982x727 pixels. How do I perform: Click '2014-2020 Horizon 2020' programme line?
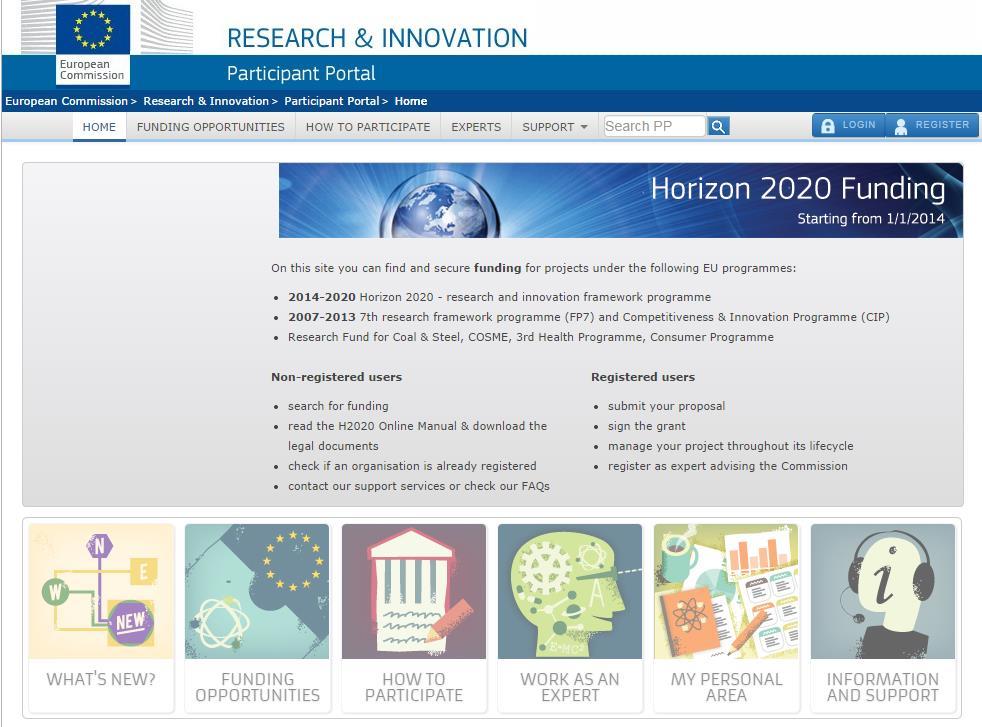pos(499,297)
